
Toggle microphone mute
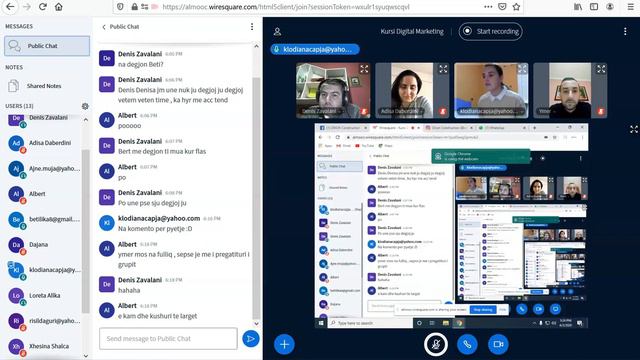pos(436,344)
